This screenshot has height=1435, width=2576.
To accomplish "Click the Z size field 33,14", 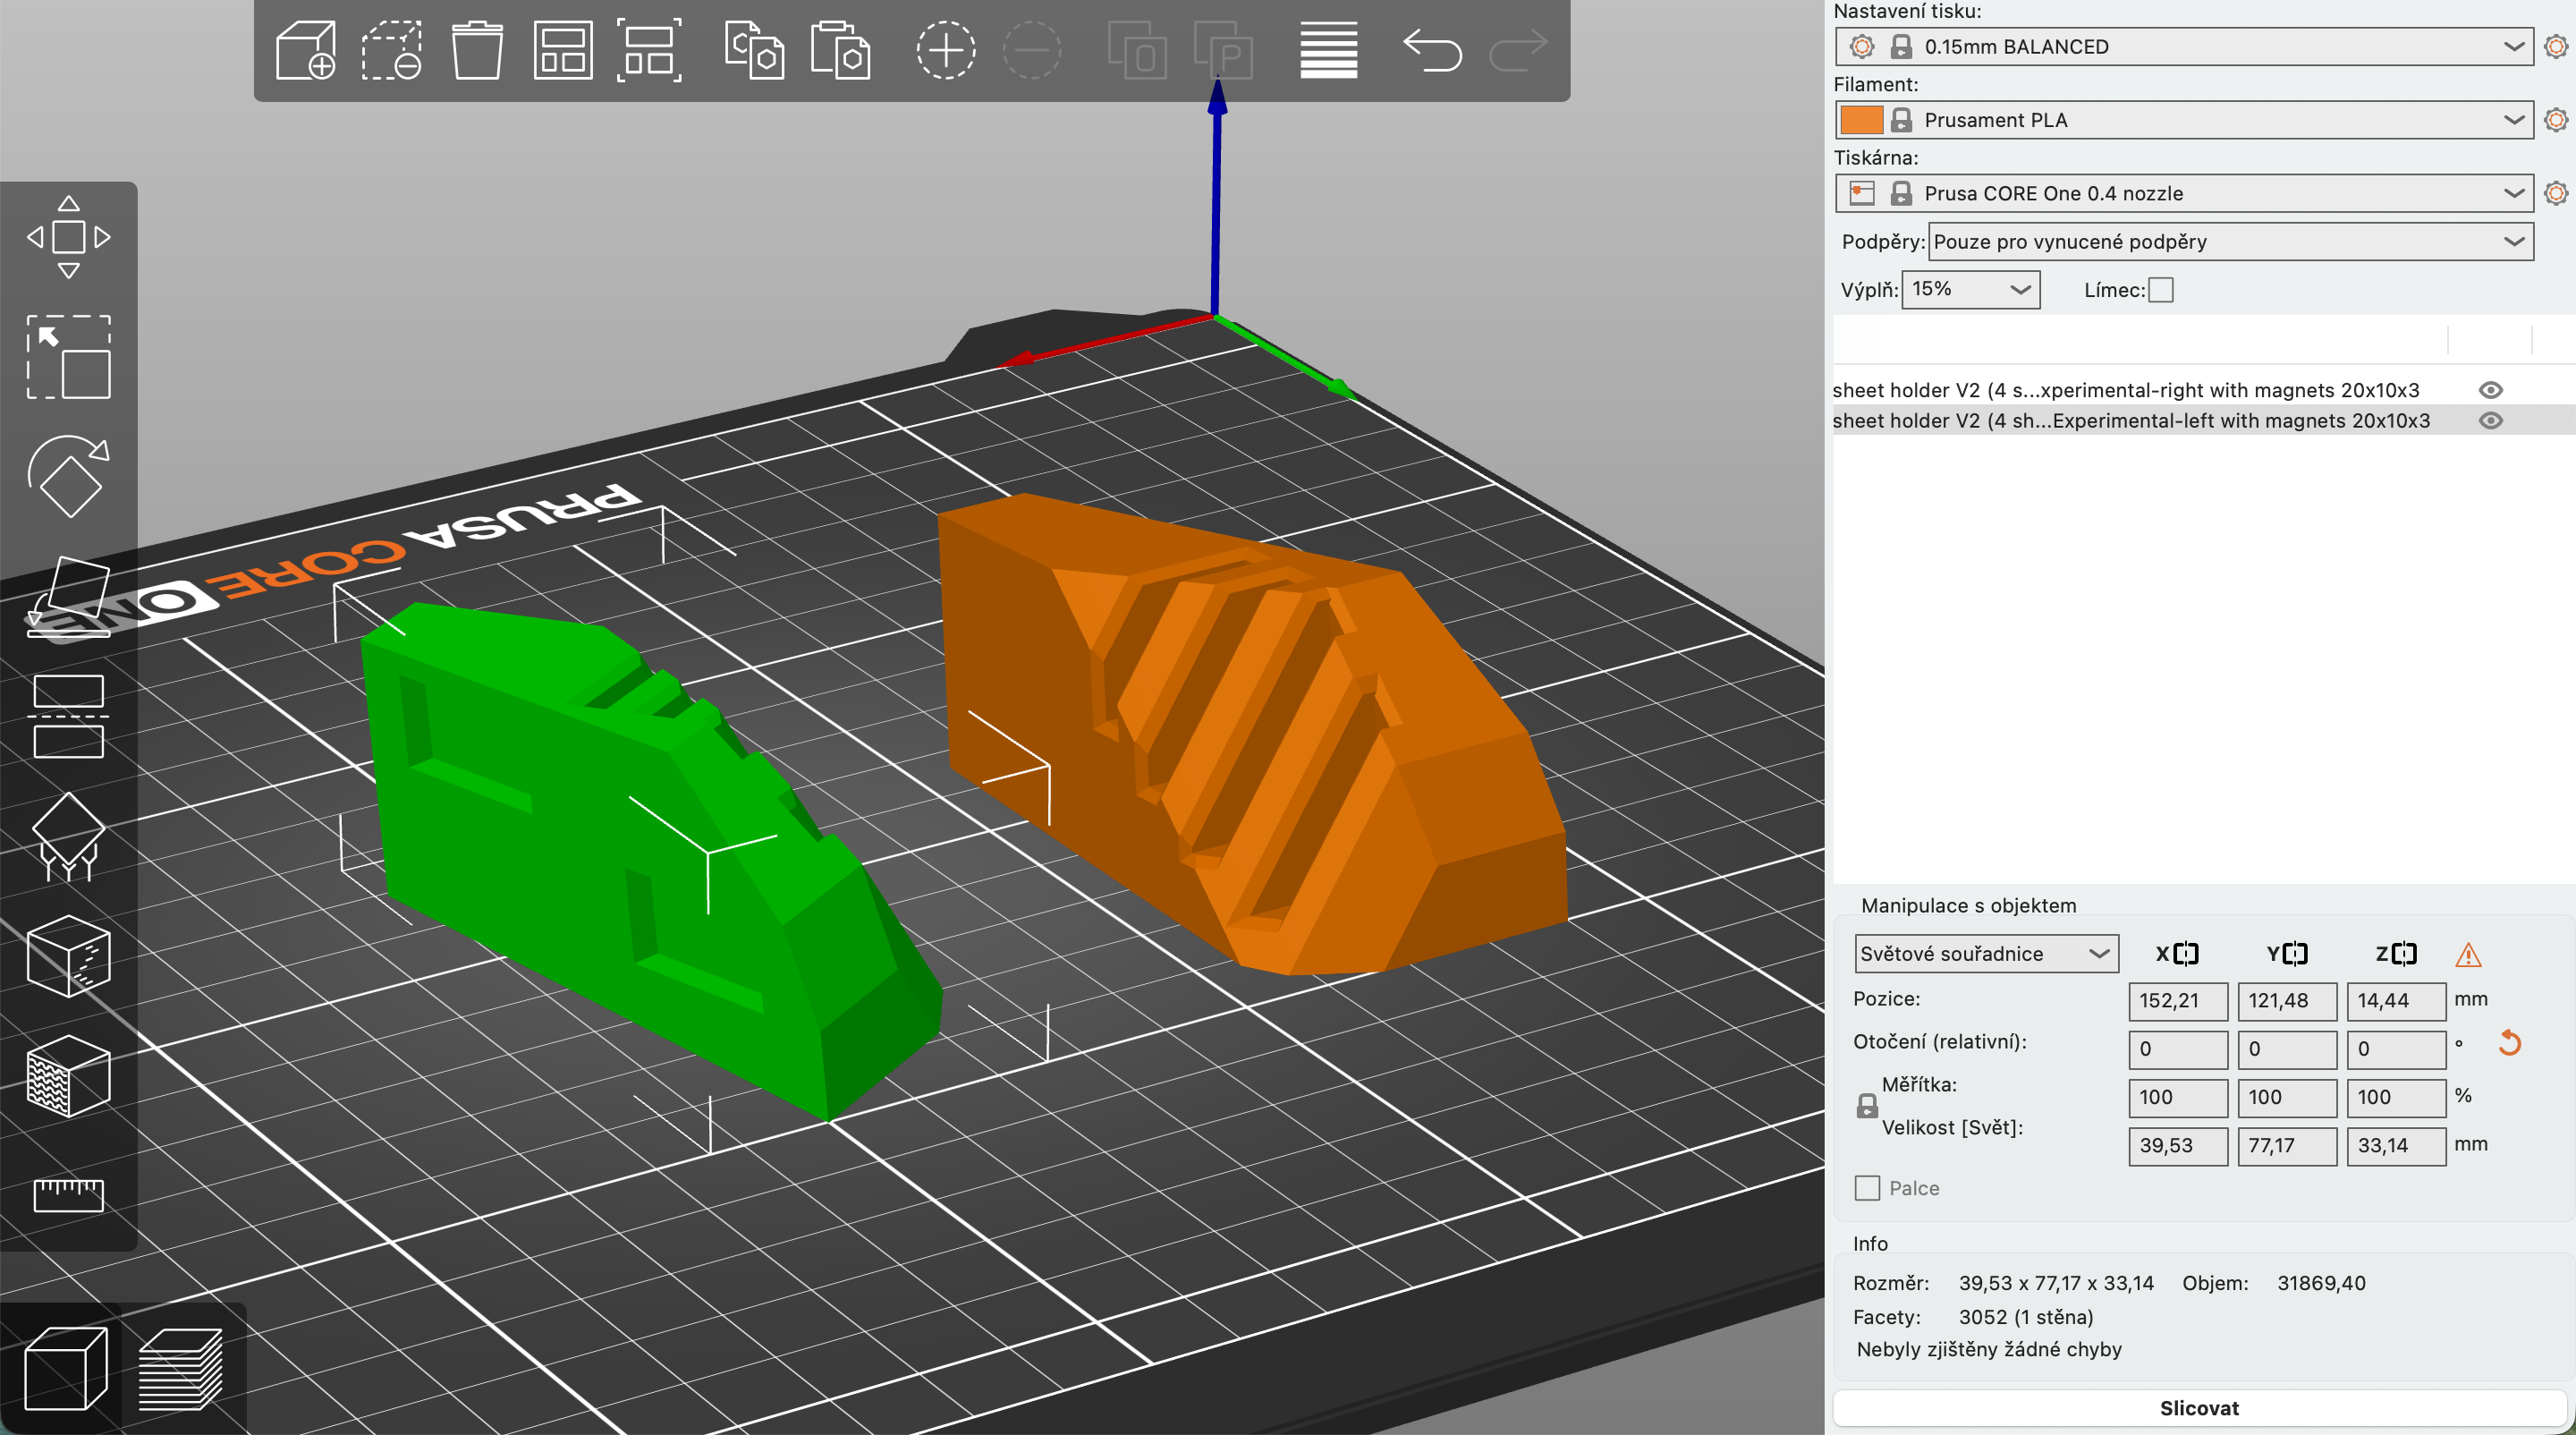I will tap(2396, 1146).
